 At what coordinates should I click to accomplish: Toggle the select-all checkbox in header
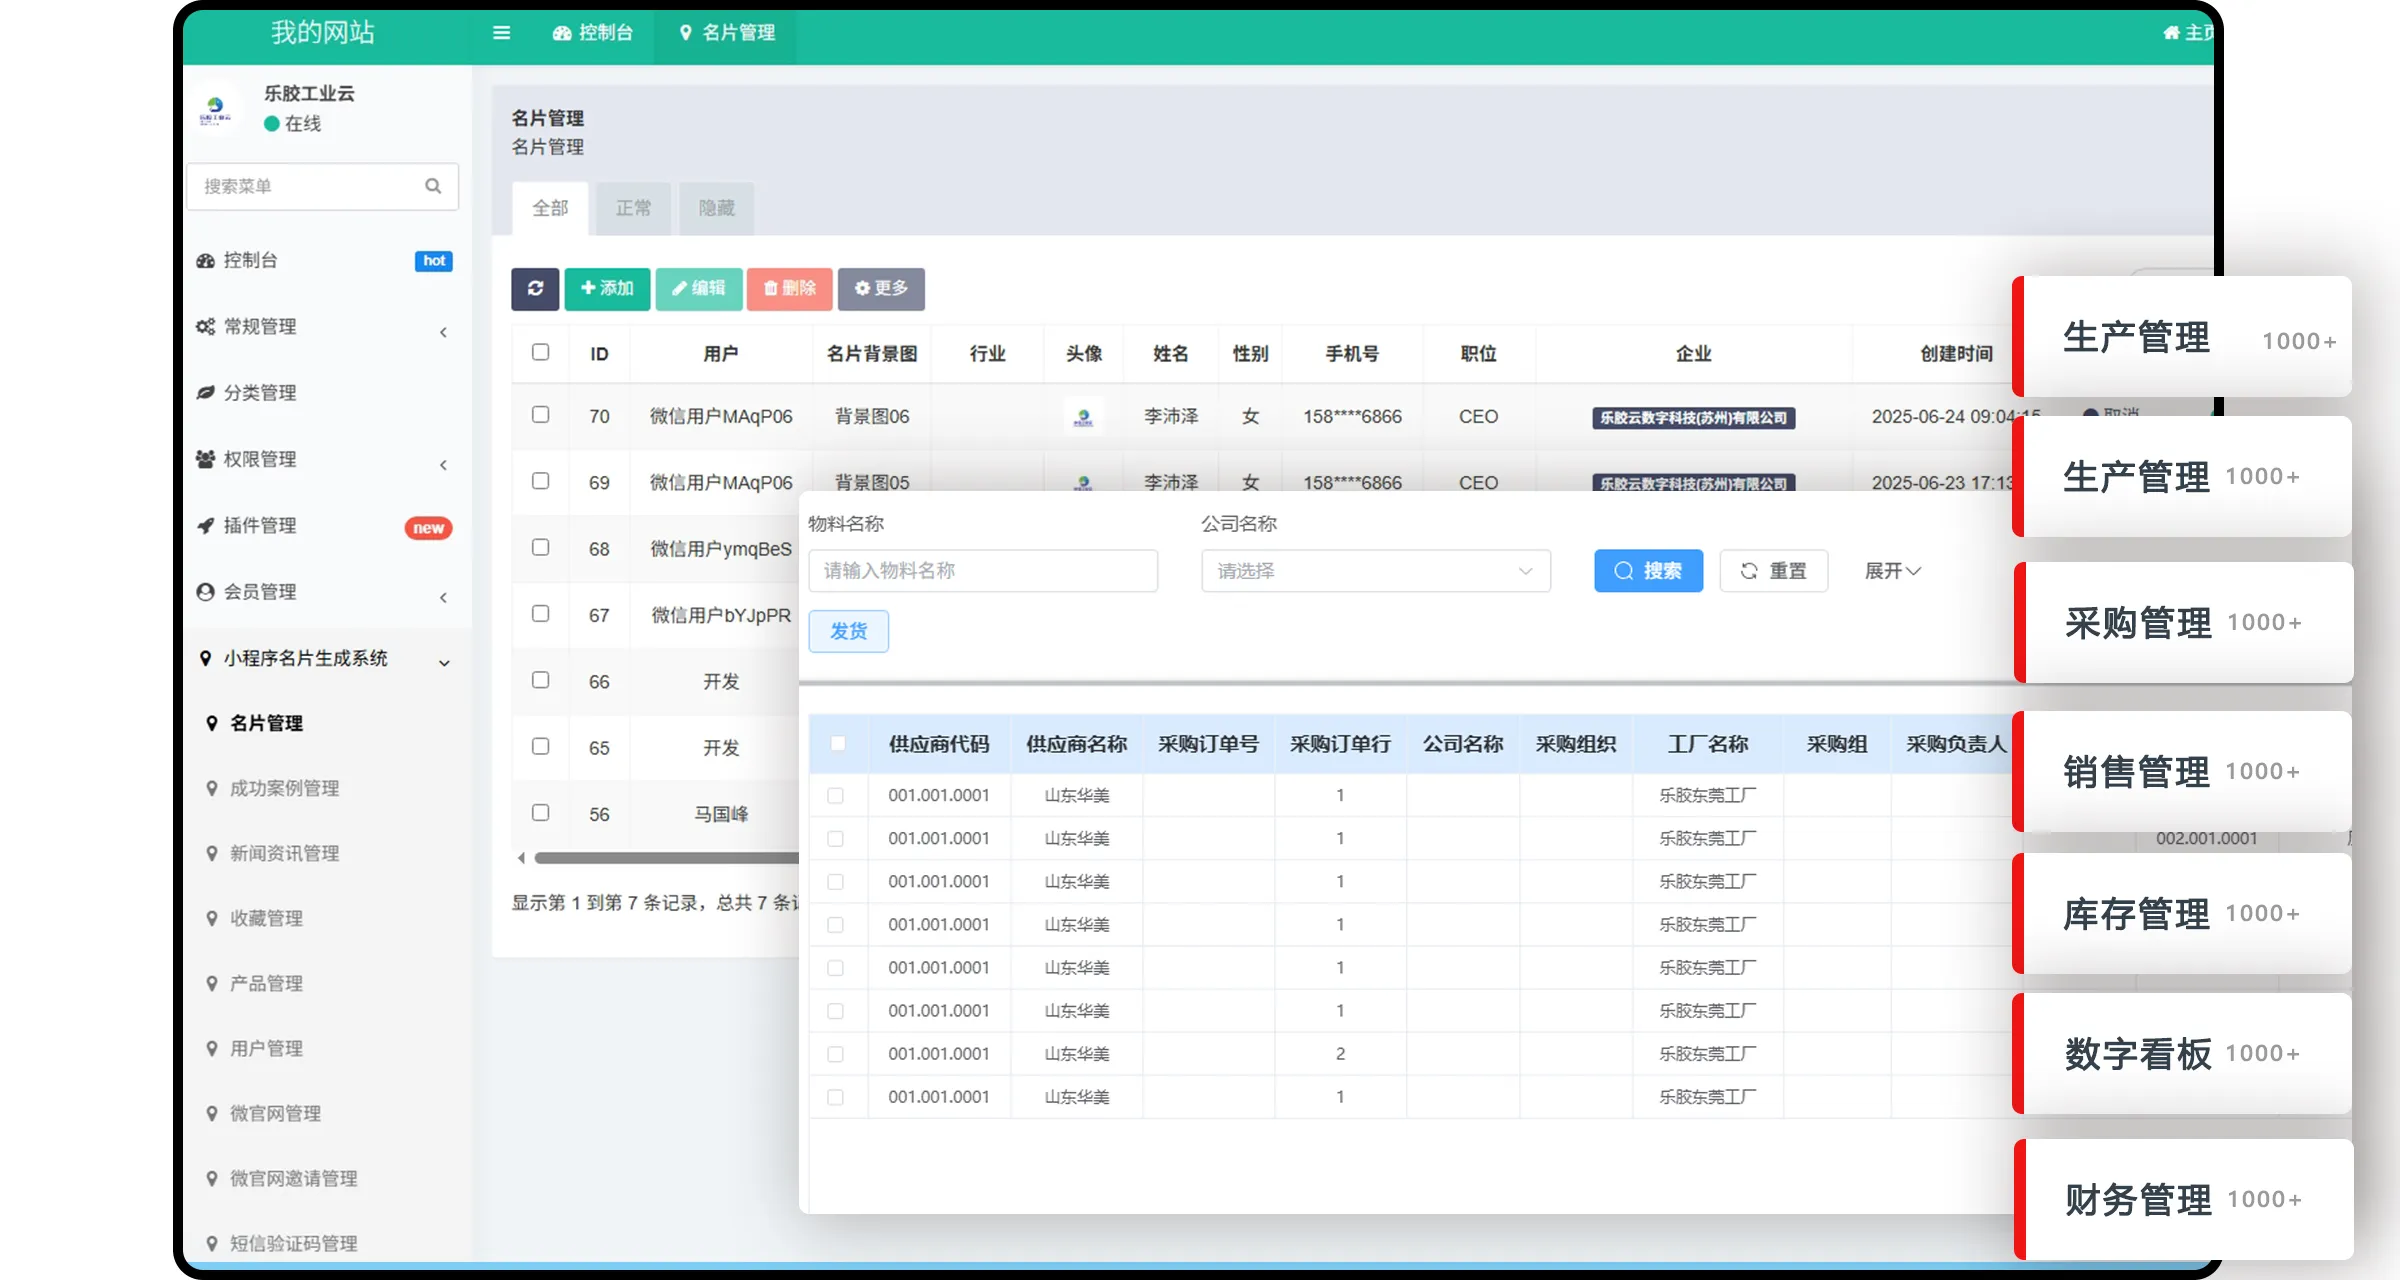tap(540, 352)
